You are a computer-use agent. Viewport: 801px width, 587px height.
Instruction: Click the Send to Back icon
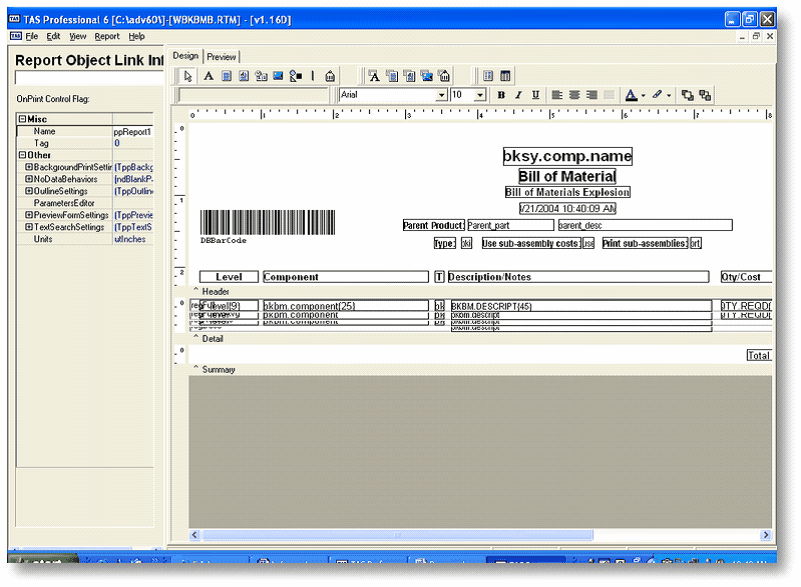click(x=705, y=95)
